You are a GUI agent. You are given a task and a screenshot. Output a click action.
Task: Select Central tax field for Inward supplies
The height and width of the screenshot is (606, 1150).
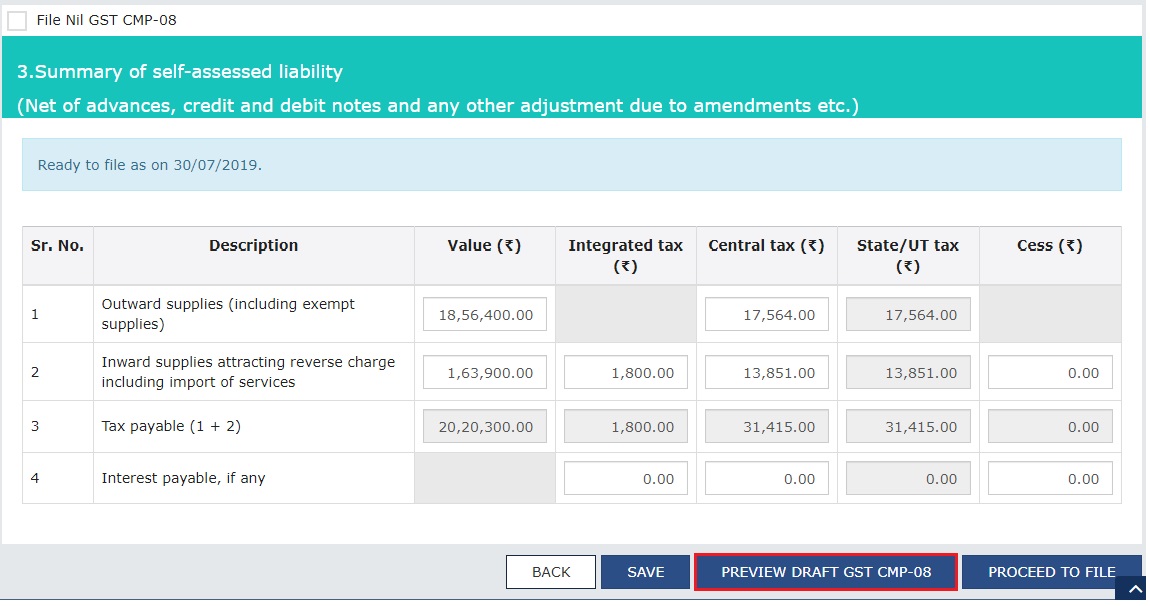(x=768, y=371)
